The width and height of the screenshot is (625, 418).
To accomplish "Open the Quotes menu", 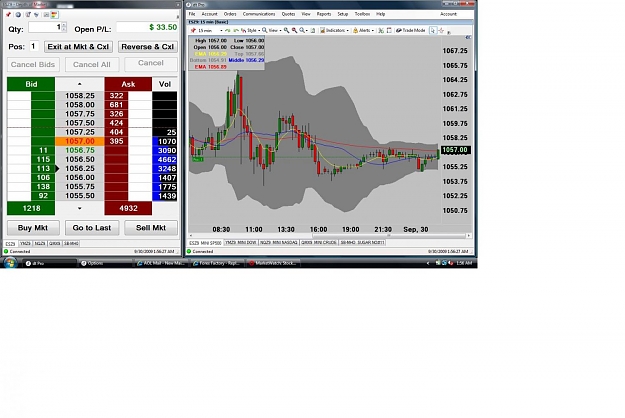I will coord(288,14).
